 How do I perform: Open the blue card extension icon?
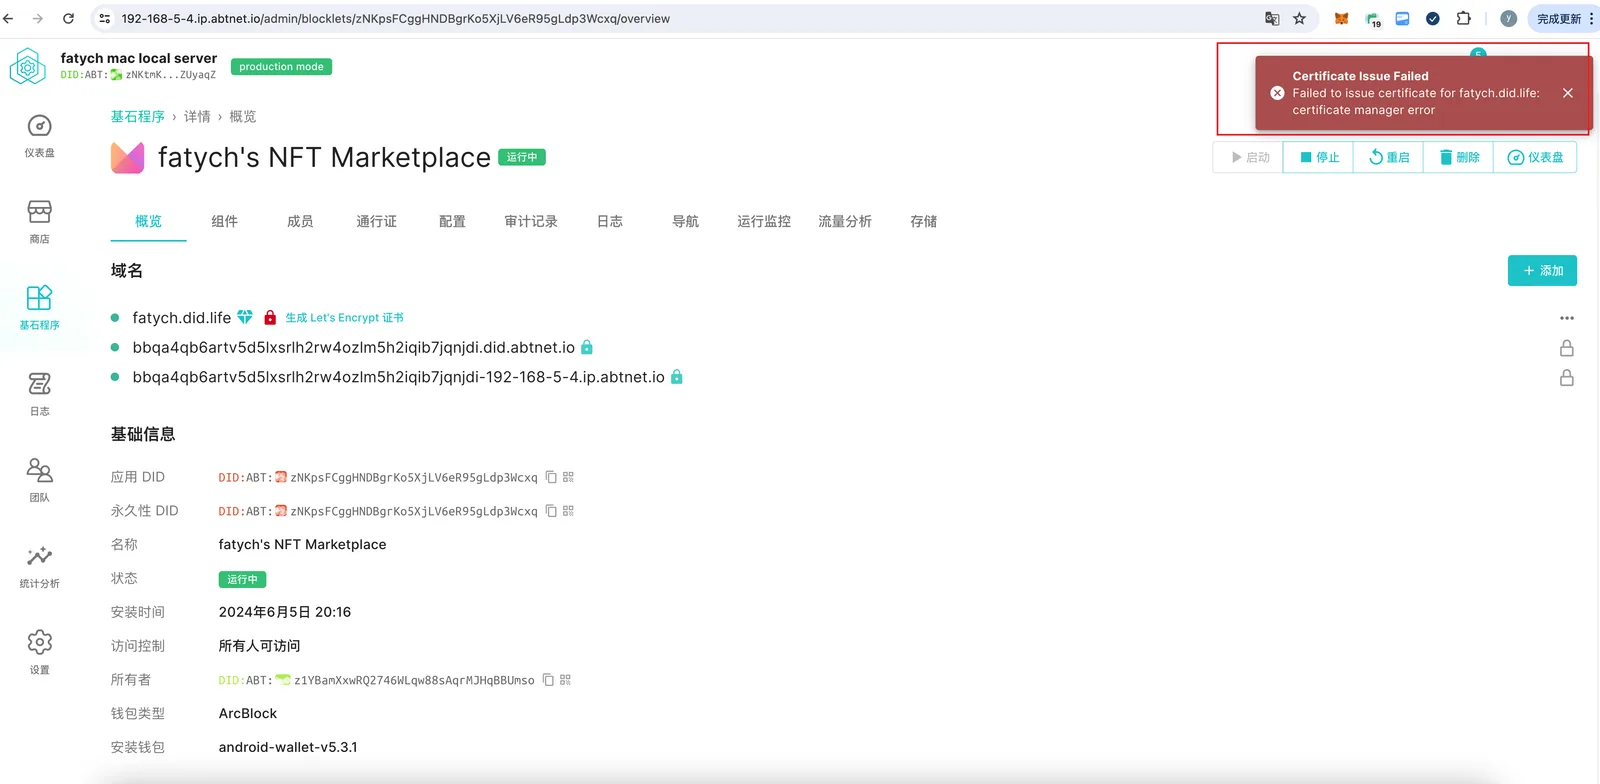pyautogui.click(x=1403, y=18)
